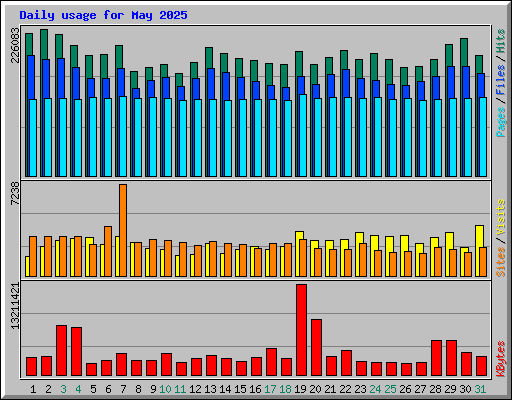Click the cyan 'Pages' legend label
The image size is (512, 400).
[500, 122]
